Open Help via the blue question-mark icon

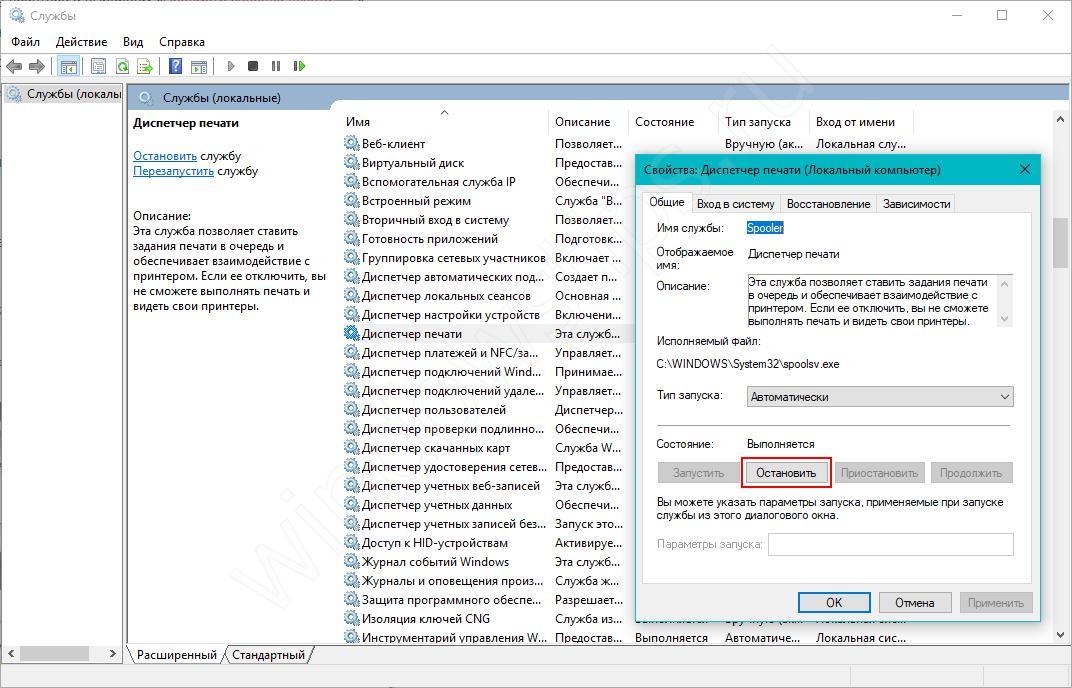[175, 67]
